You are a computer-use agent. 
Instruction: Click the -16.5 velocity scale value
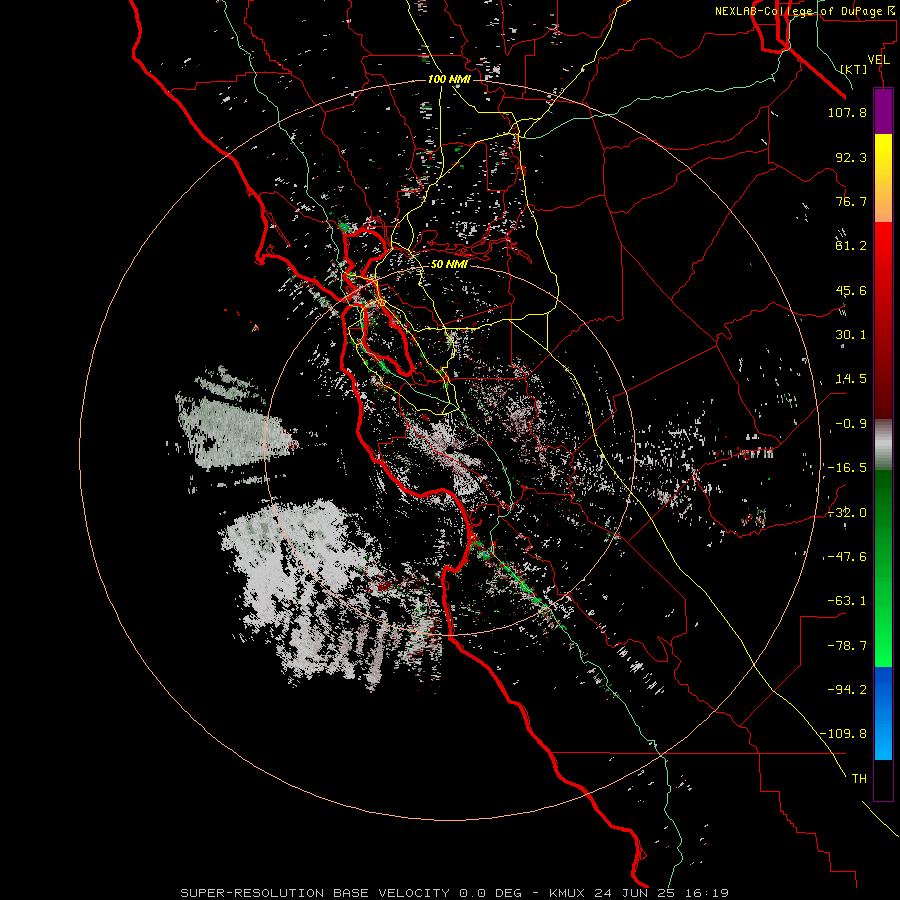(847, 468)
